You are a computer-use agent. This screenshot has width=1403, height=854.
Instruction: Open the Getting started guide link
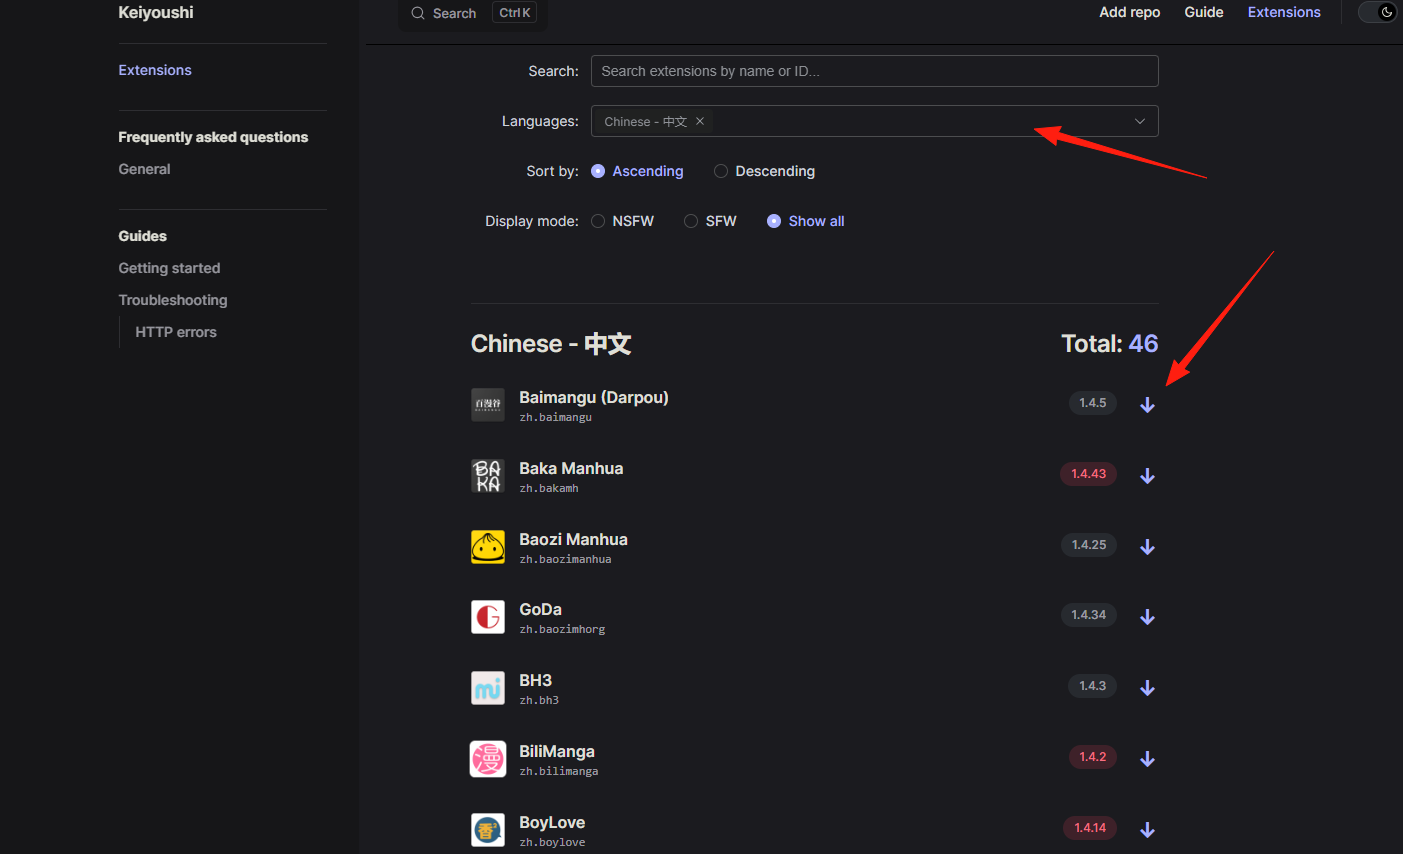169,268
